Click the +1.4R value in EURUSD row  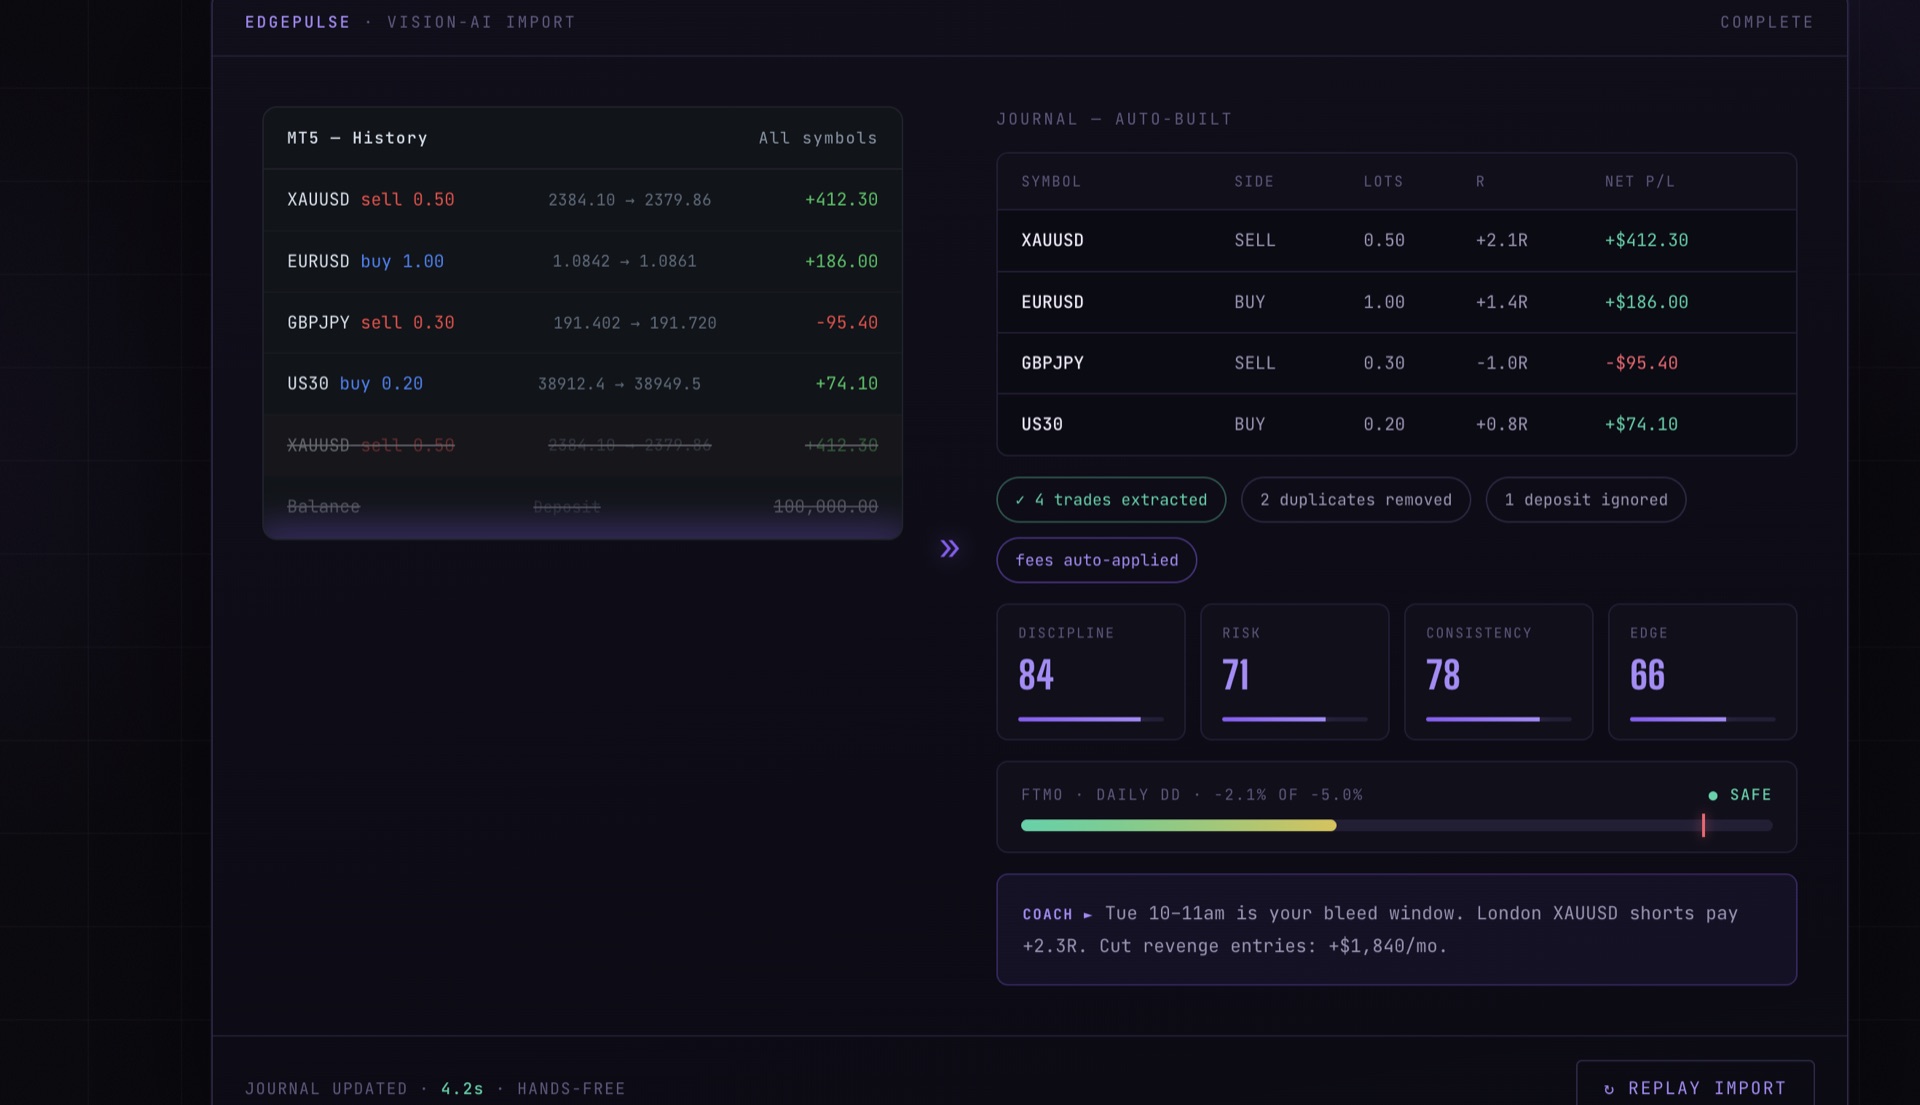(x=1501, y=302)
